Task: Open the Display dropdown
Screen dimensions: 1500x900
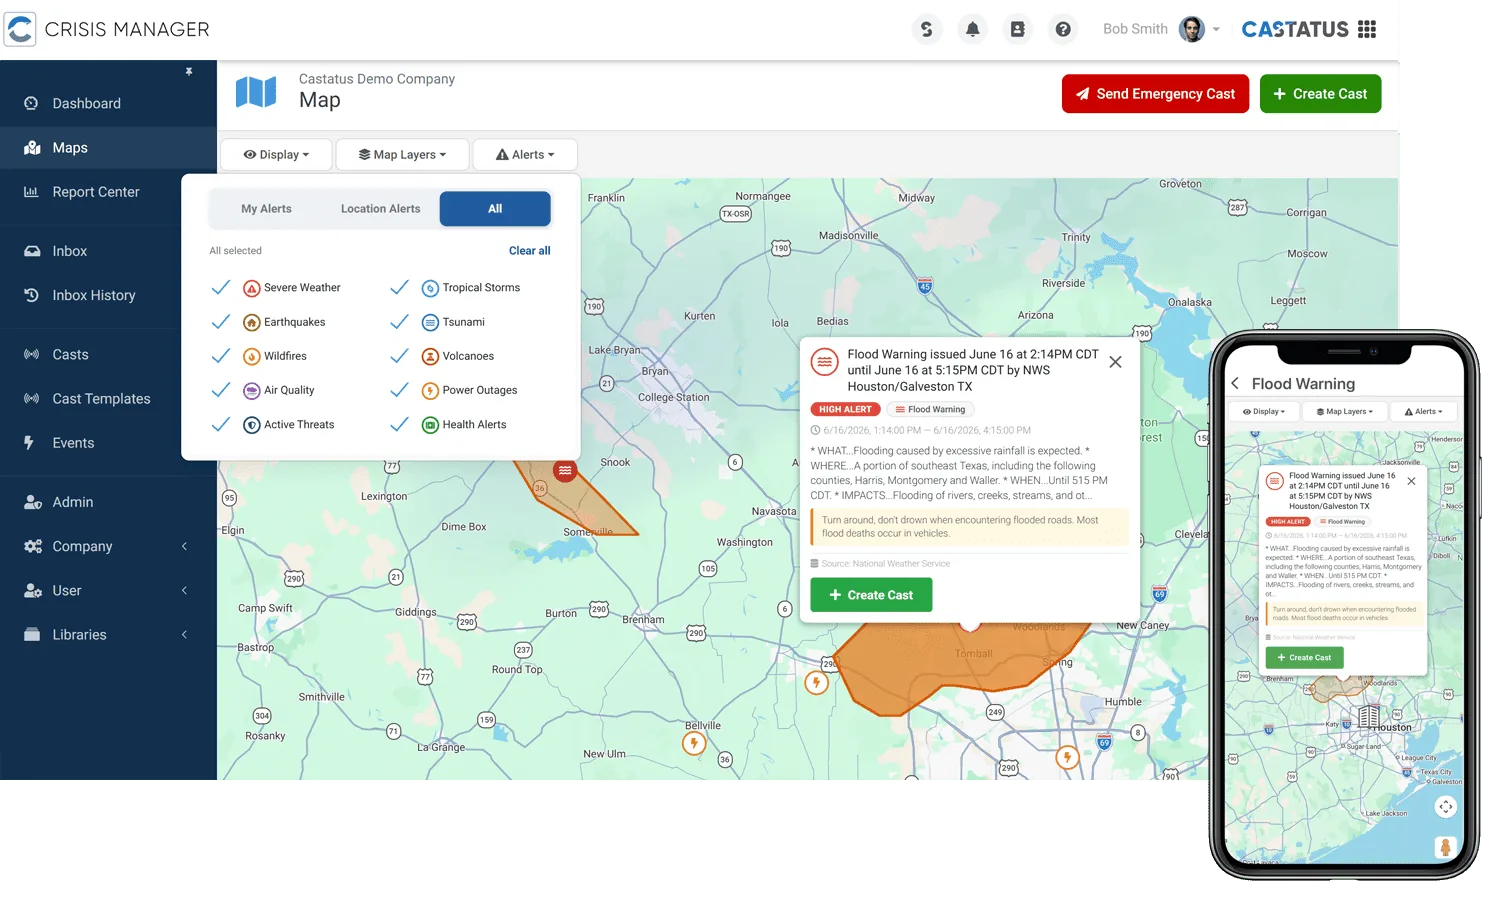Action: pos(276,154)
